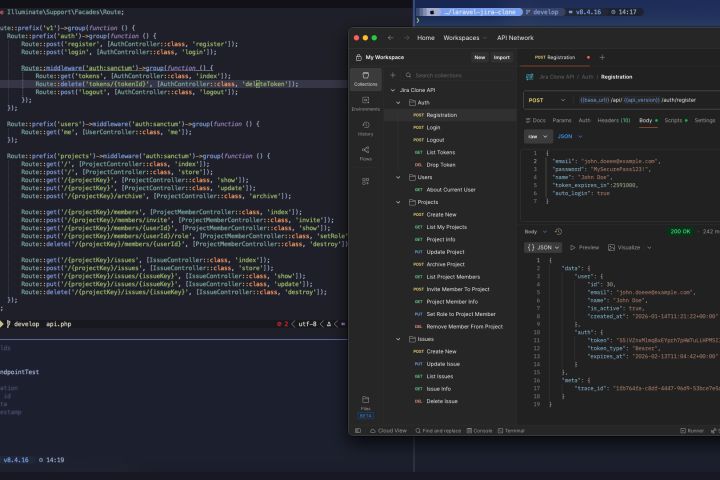This screenshot has height=480, width=720.
Task: Collapse the Jira Clone API collection
Action: (x=393, y=90)
